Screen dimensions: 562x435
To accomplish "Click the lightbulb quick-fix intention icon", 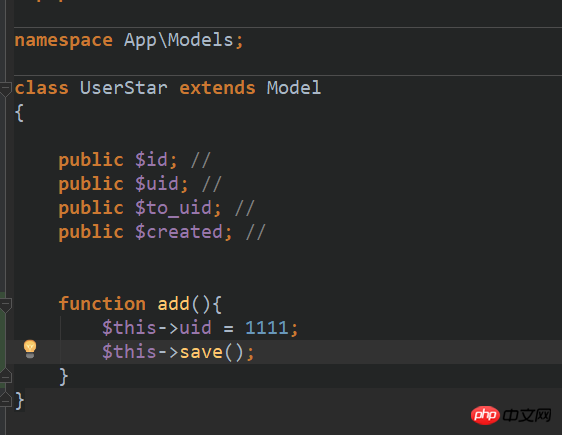I will click(x=30, y=349).
